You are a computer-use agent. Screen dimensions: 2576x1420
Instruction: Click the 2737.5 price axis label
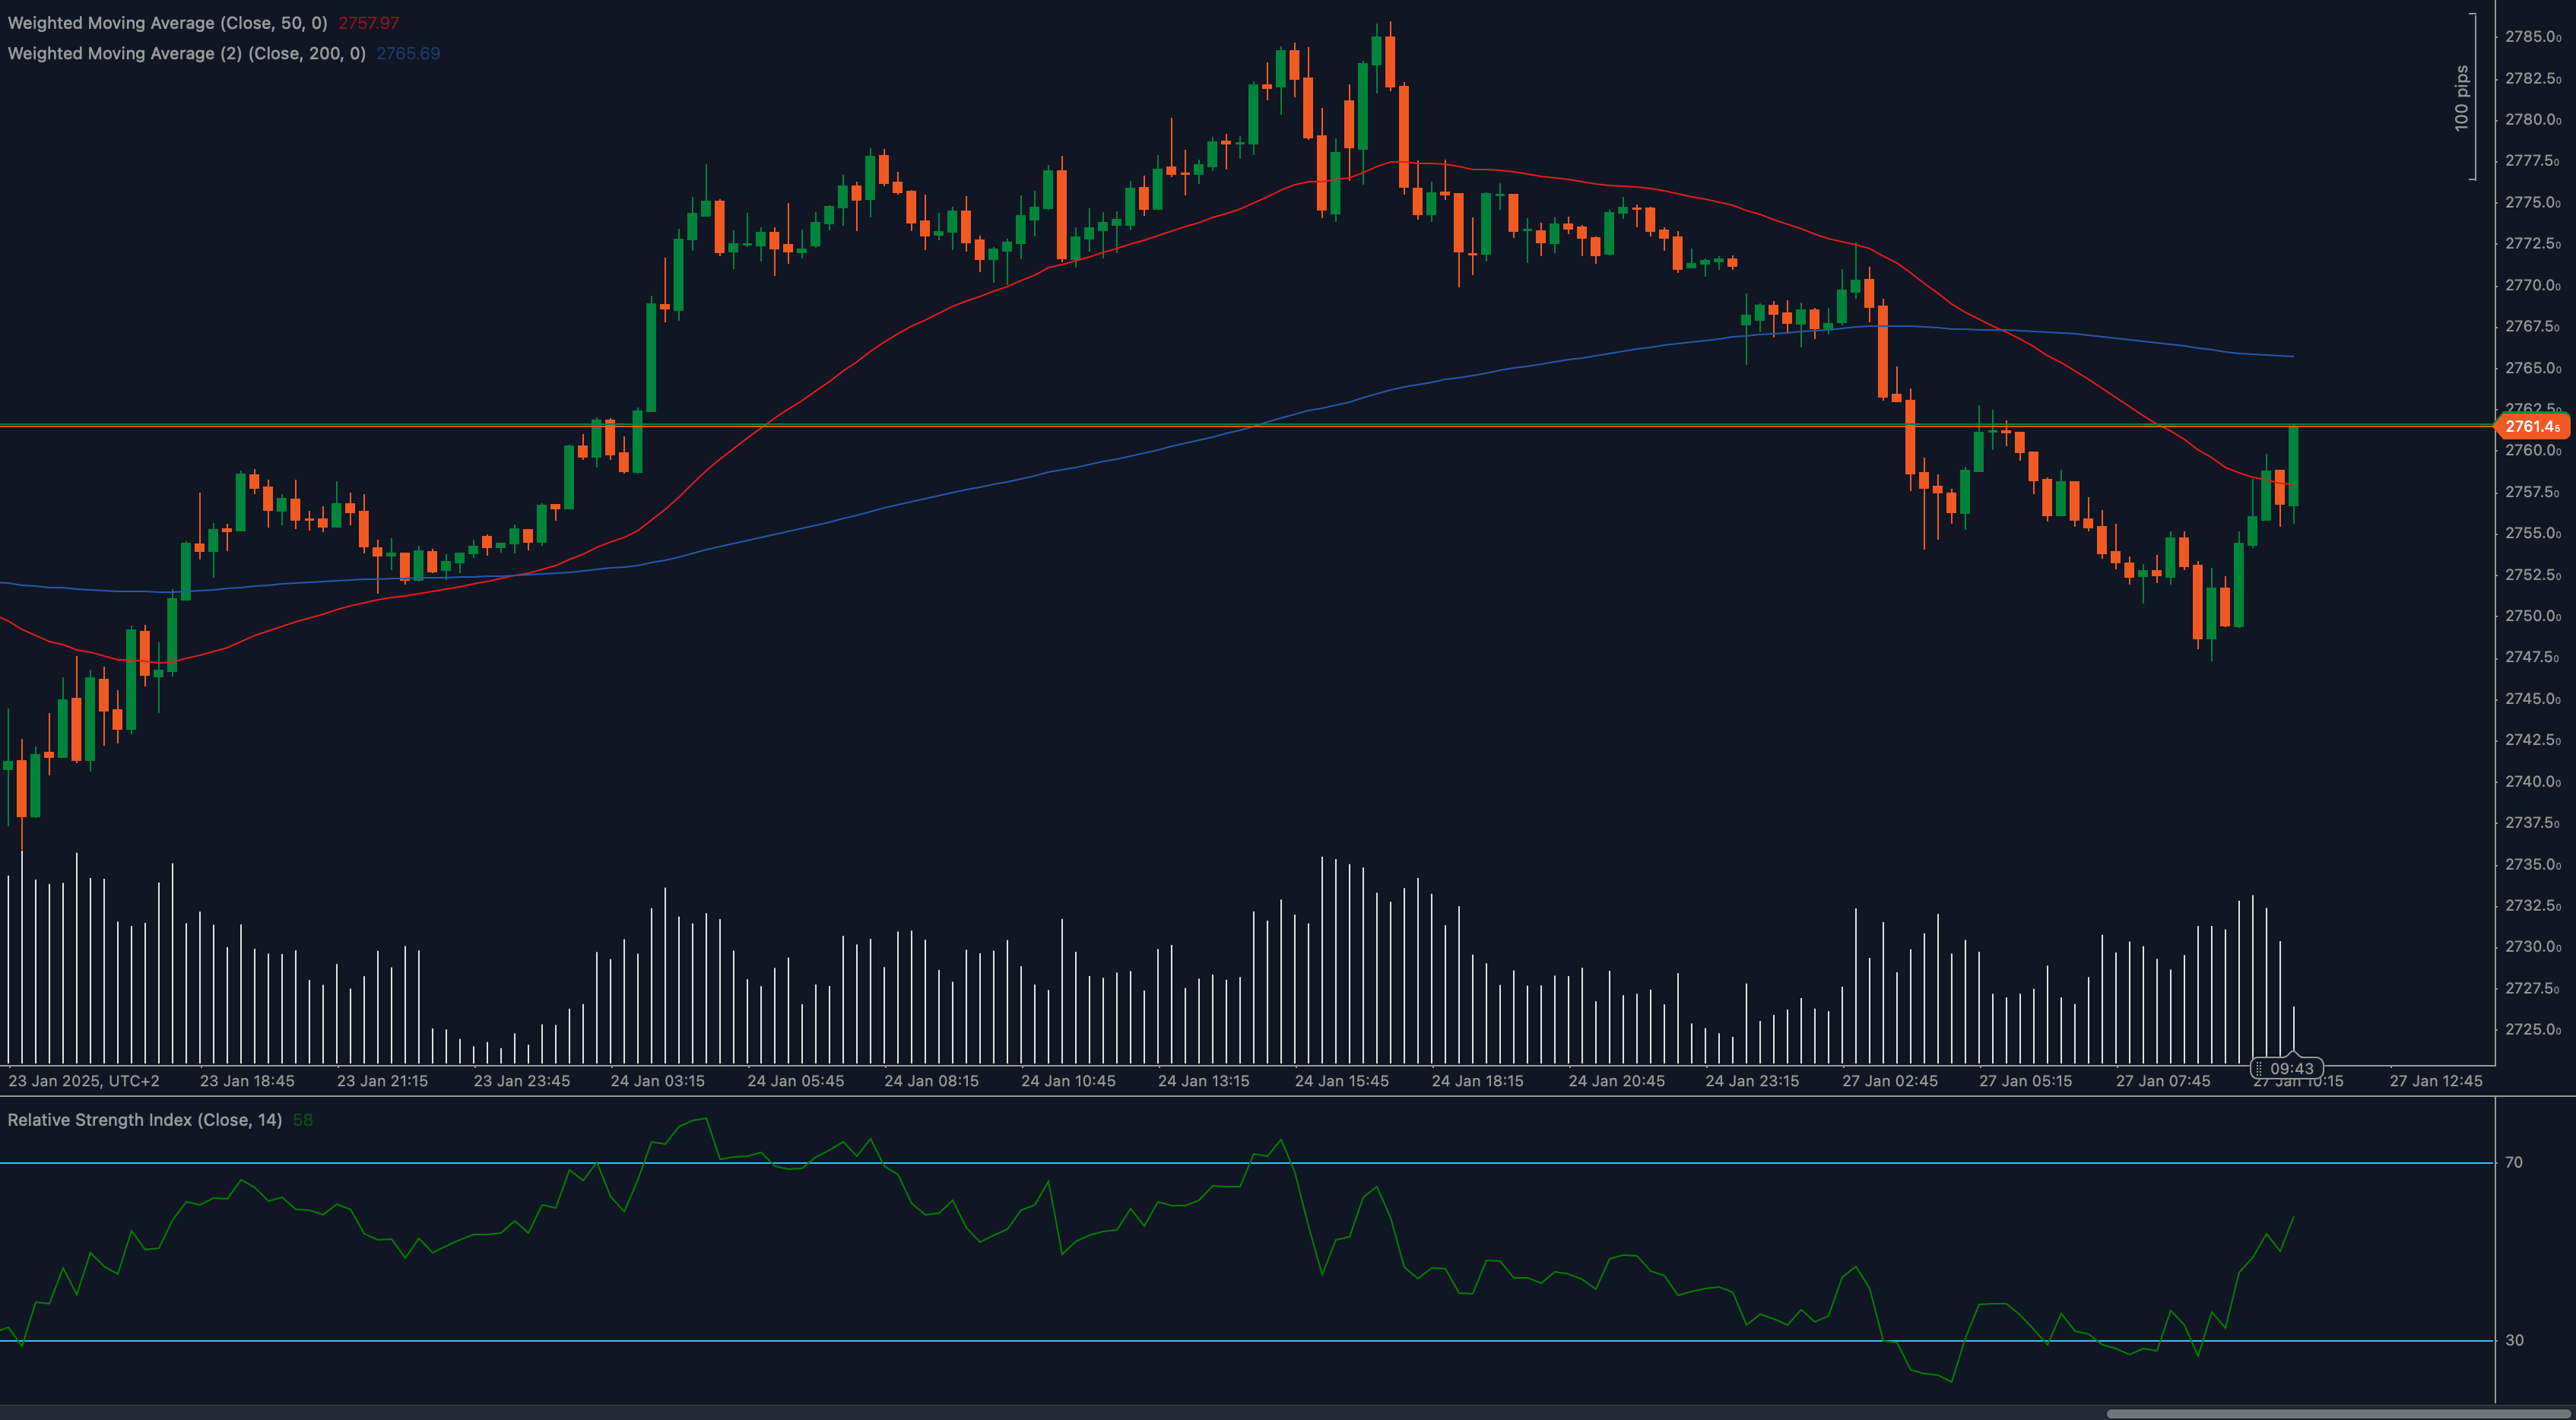pos(2532,823)
